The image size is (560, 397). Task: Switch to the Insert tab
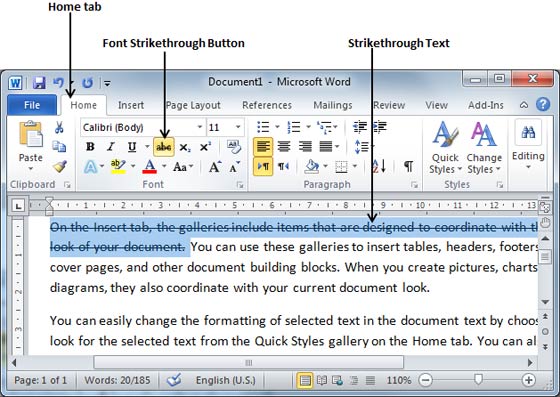pyautogui.click(x=131, y=105)
